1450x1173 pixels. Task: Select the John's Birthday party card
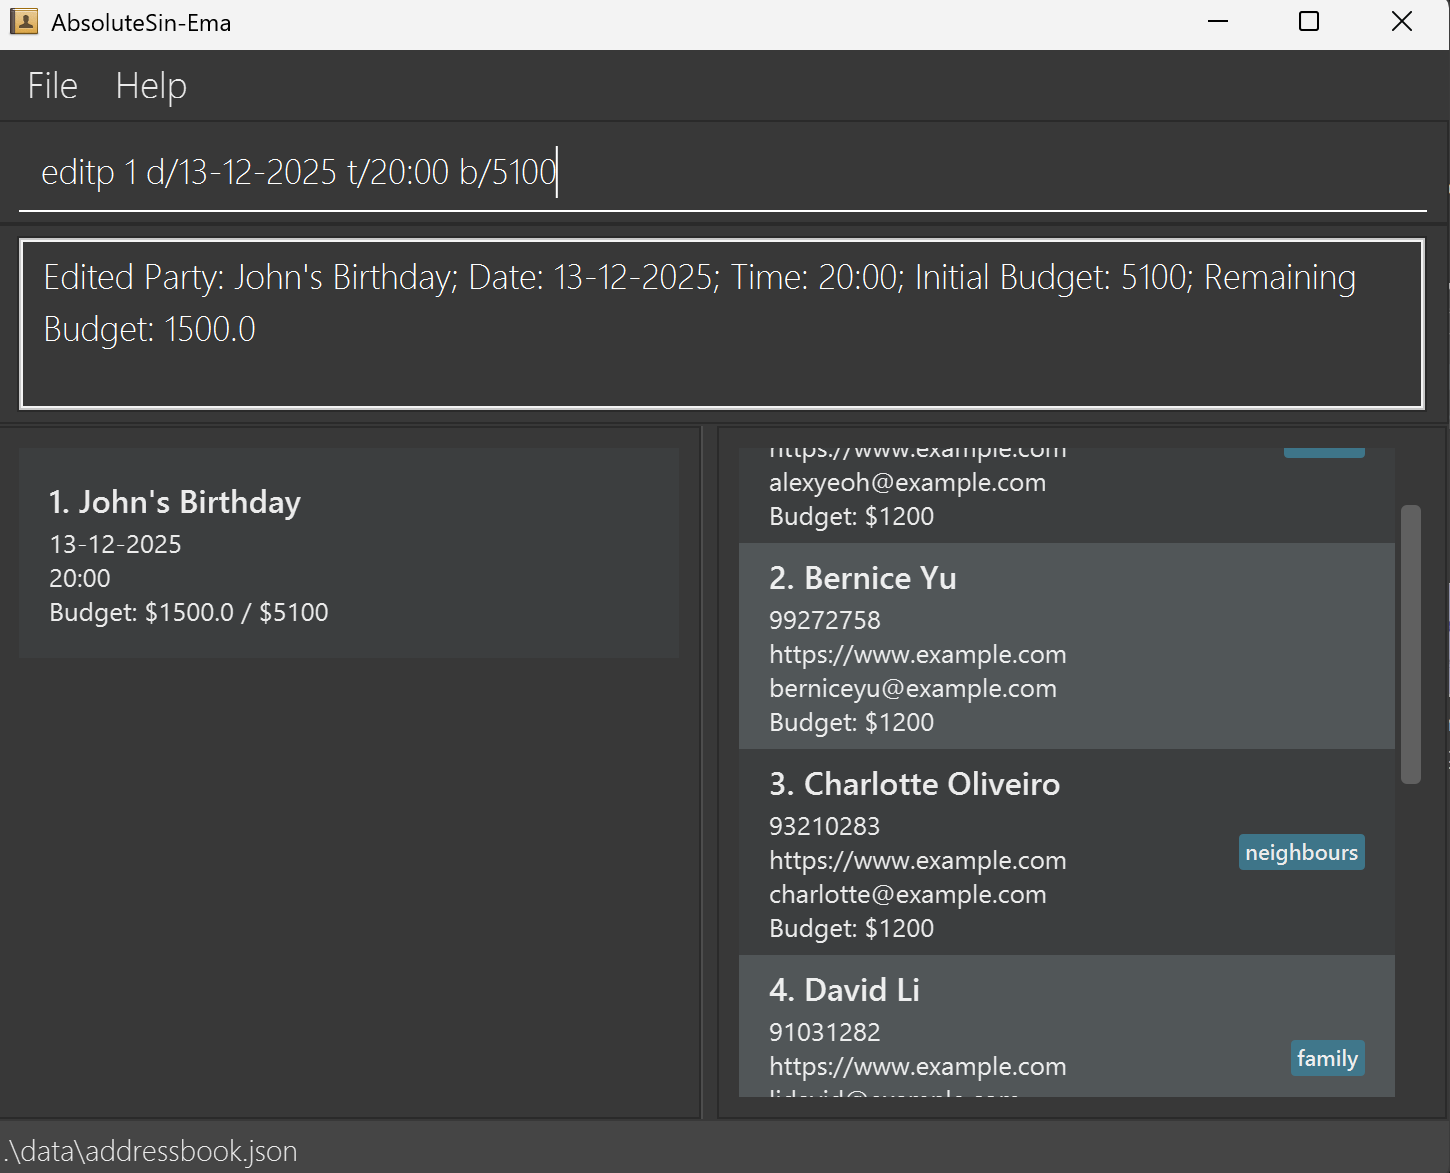(348, 552)
